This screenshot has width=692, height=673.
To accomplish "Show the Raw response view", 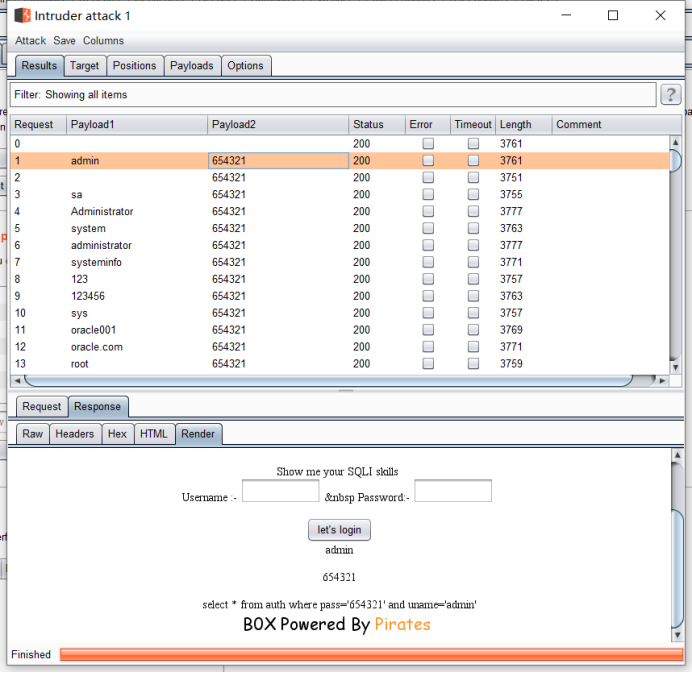I will click(33, 434).
